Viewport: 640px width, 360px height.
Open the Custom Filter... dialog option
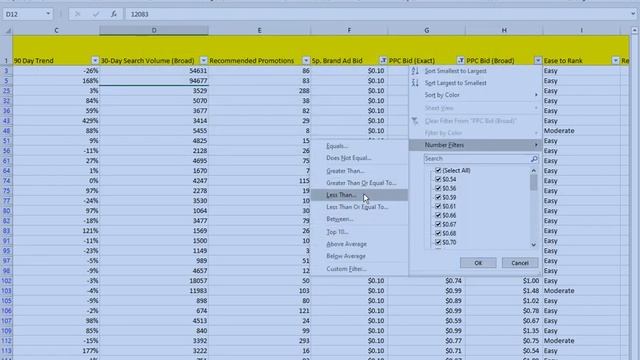pos(359,269)
